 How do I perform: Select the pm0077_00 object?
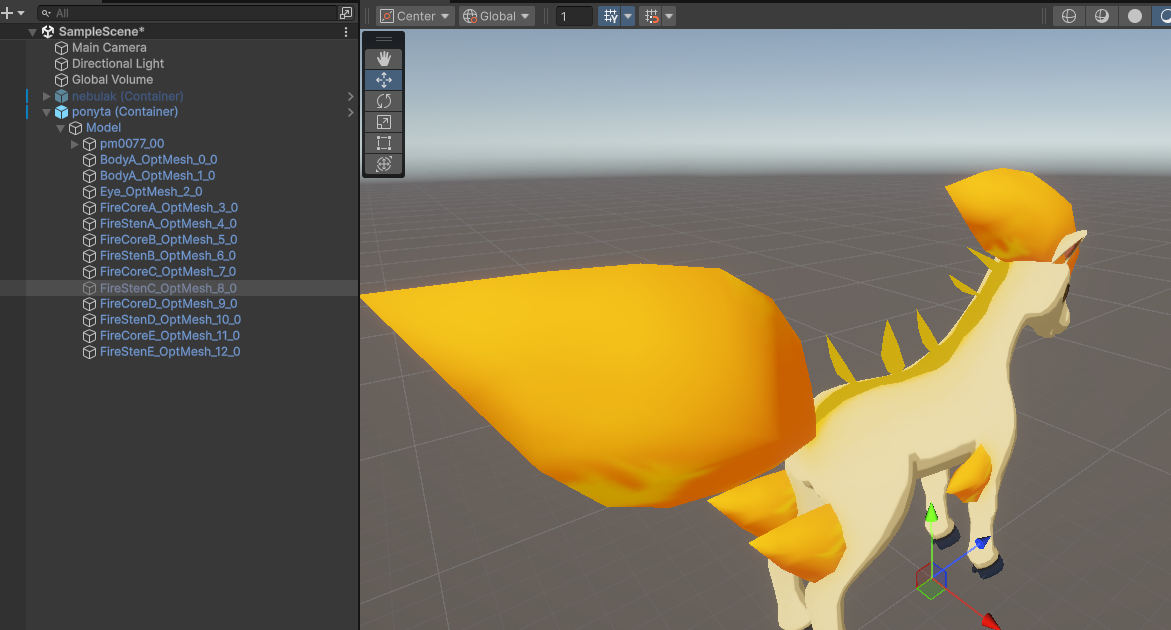point(132,144)
